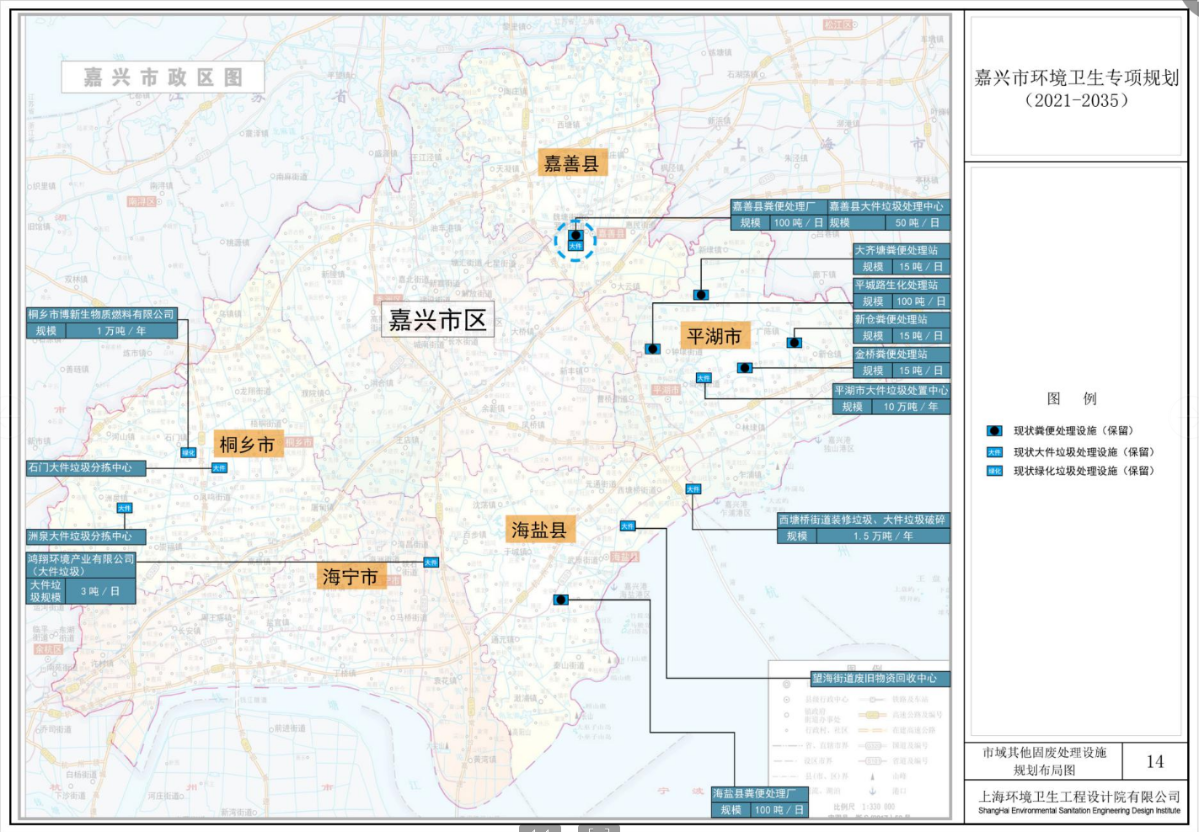Click the 1万吨/年 scale value
The width and height of the screenshot is (1199, 832).
coord(121,331)
